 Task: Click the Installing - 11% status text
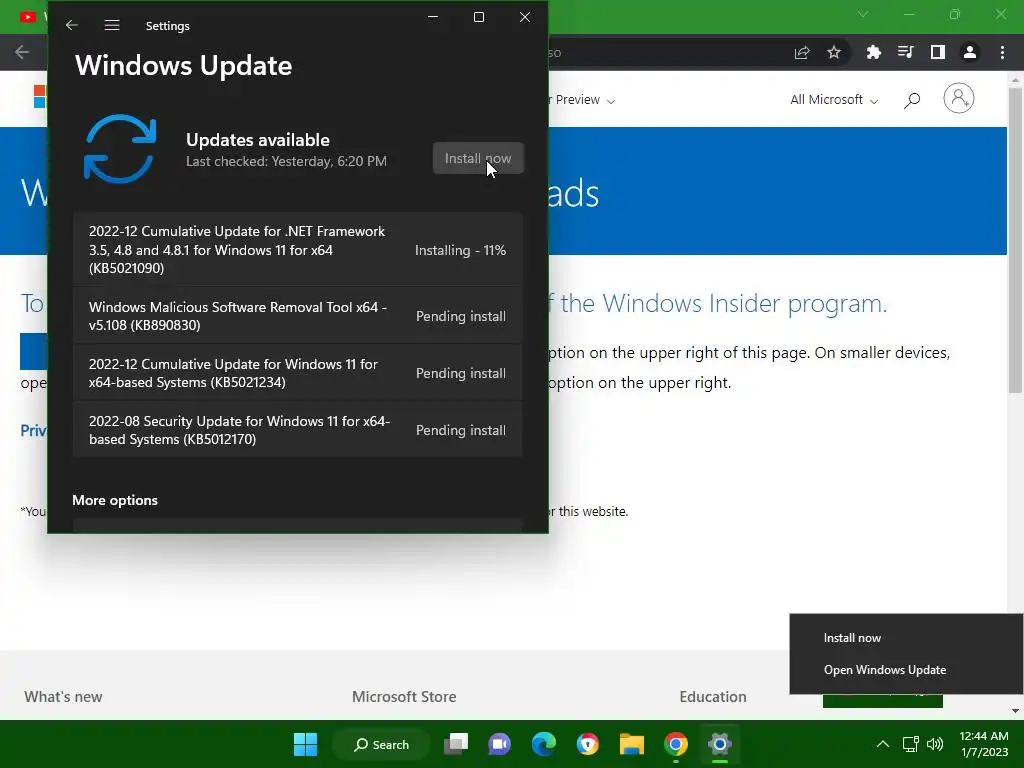460,250
